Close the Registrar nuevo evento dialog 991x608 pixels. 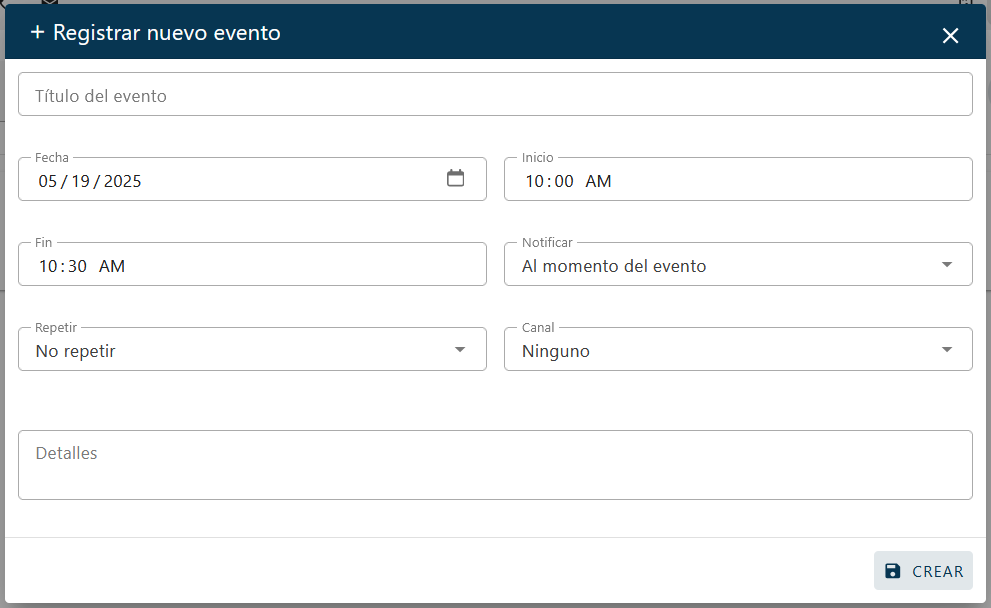click(x=950, y=35)
